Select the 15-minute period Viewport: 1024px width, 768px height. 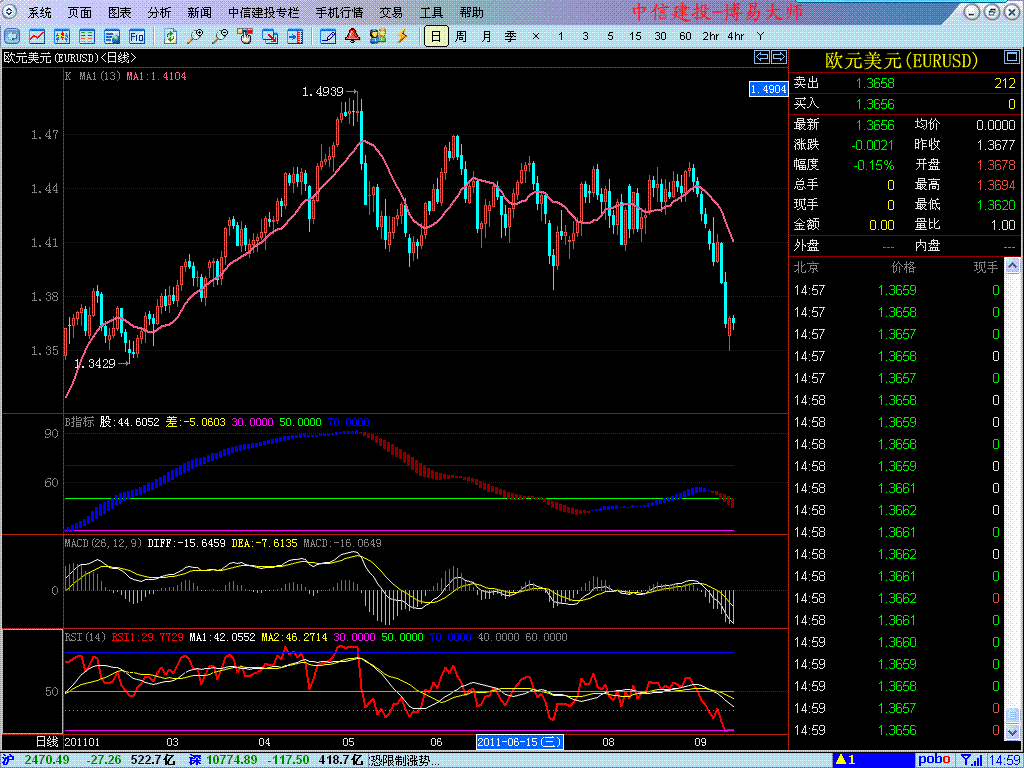point(635,37)
